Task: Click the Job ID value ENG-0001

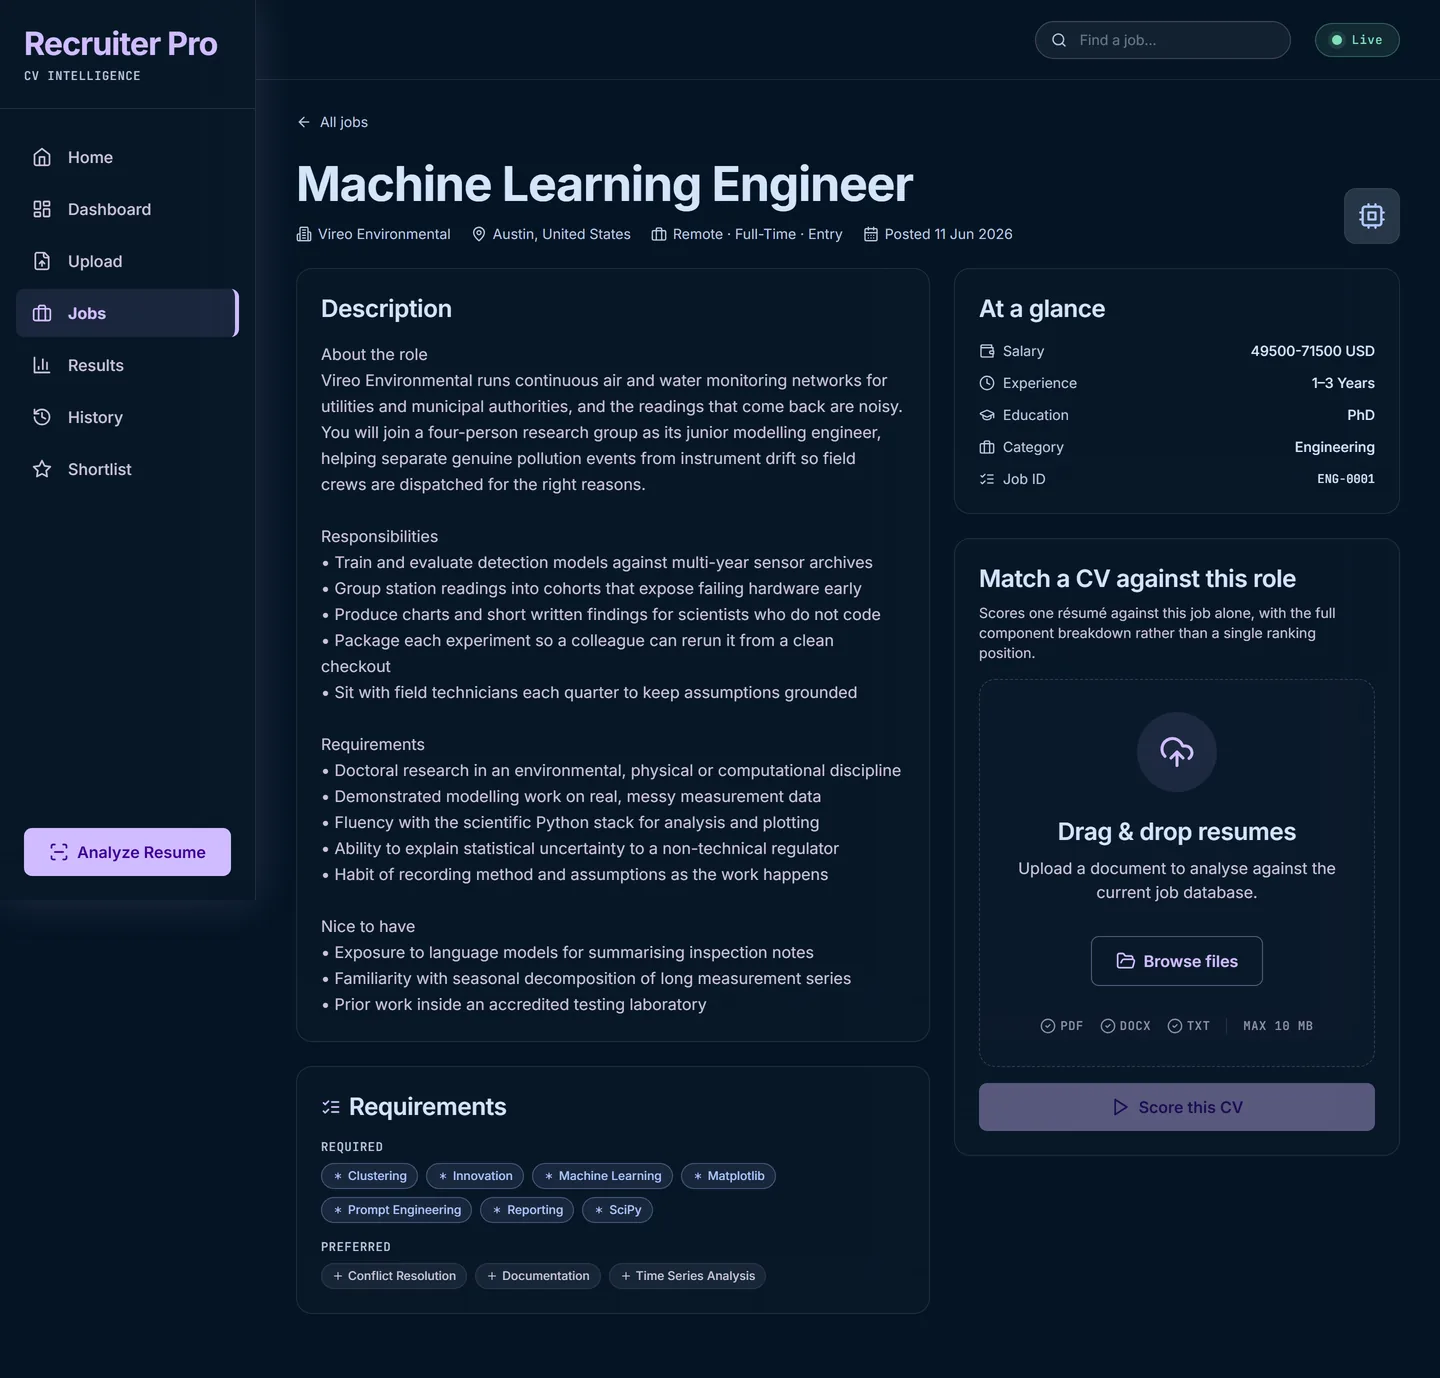Action: 1346,479
